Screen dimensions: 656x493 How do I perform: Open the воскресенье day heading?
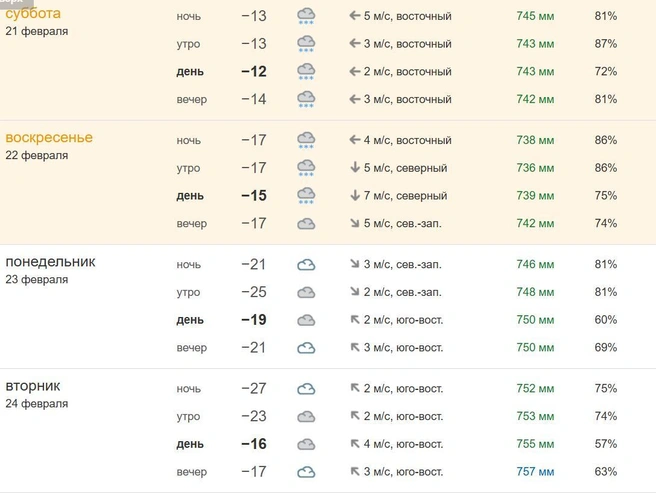pos(49,137)
